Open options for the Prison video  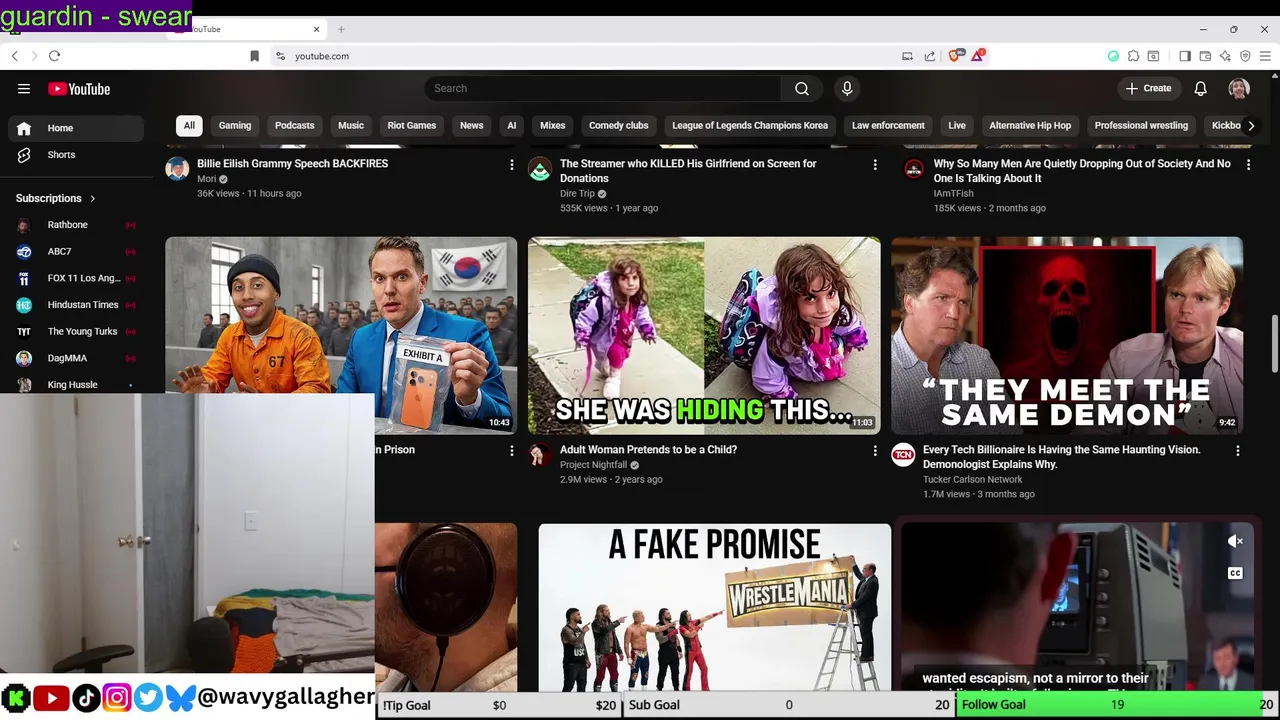coord(512,451)
